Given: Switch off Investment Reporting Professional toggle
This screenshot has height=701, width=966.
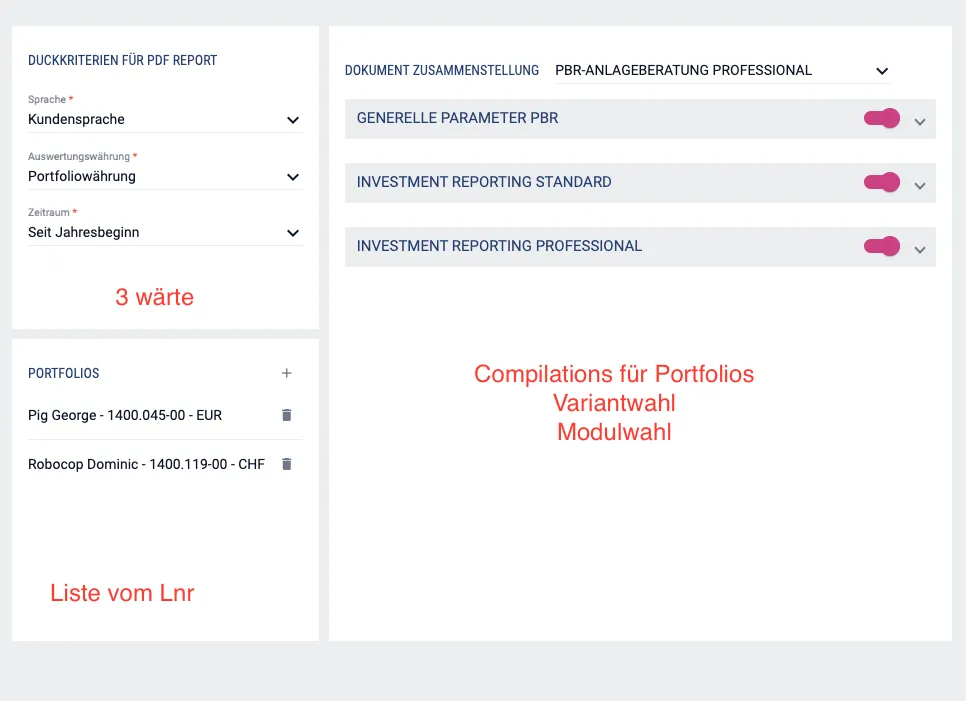Looking at the screenshot, I should (x=882, y=246).
